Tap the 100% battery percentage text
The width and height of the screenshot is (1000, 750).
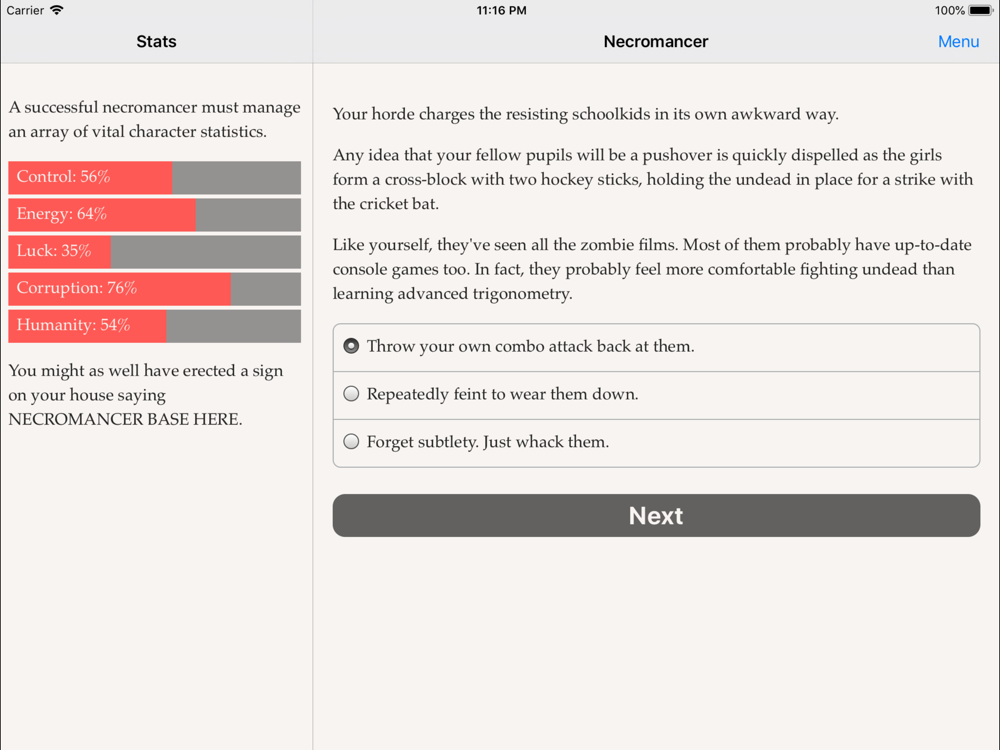pyautogui.click(x=950, y=10)
